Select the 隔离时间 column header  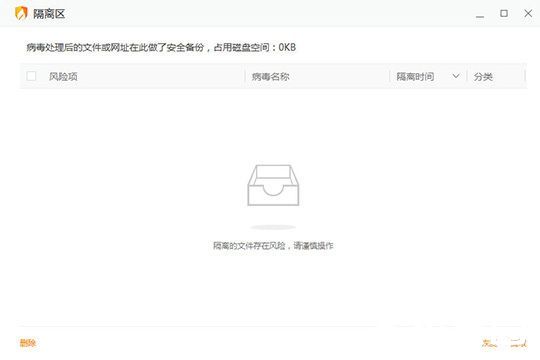[415, 76]
